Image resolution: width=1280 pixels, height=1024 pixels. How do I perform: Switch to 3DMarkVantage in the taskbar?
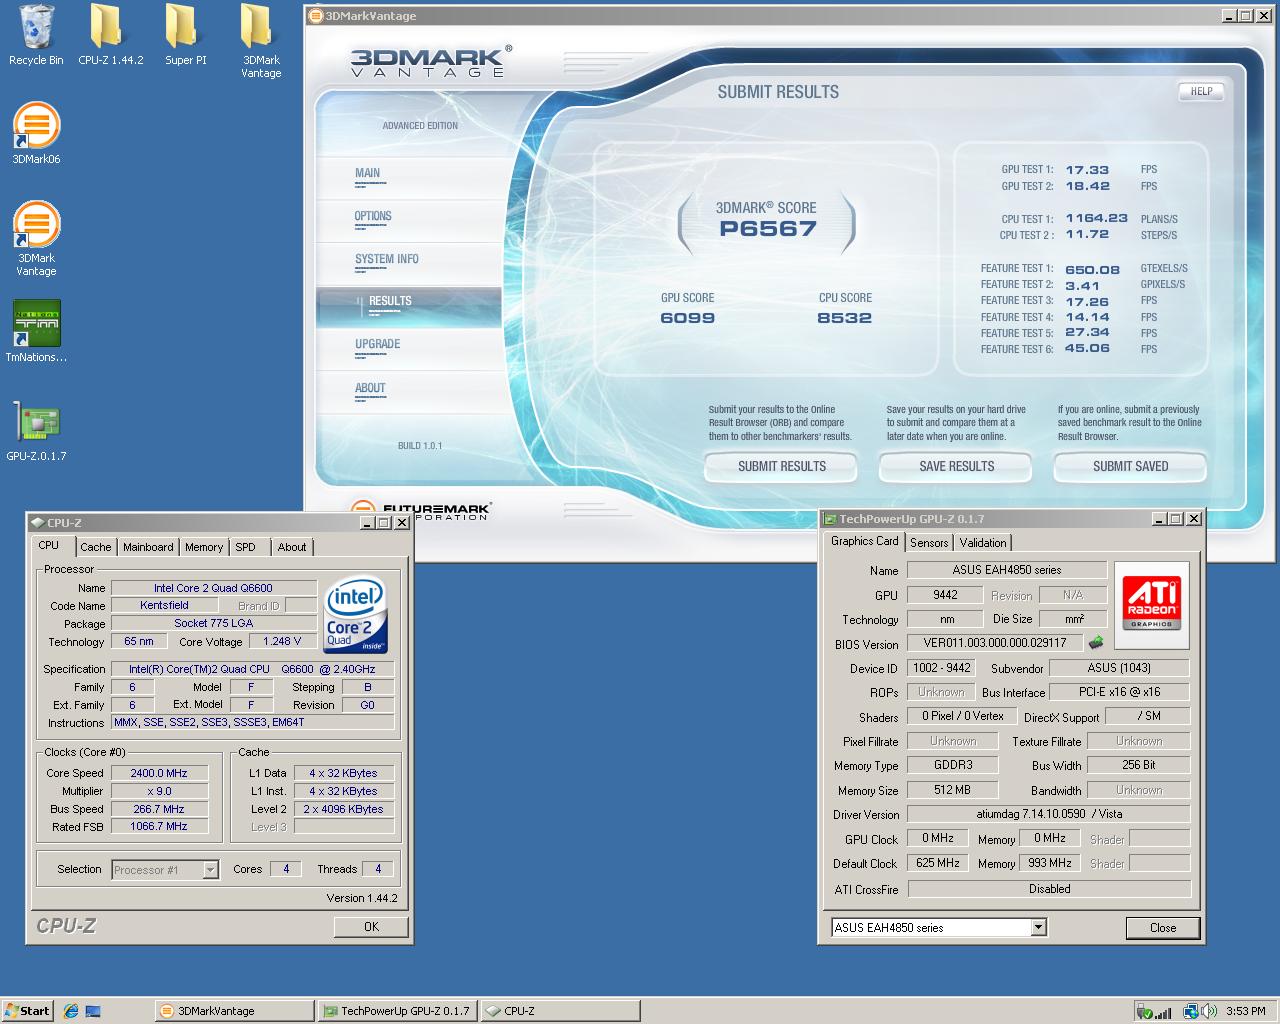pos(235,1011)
